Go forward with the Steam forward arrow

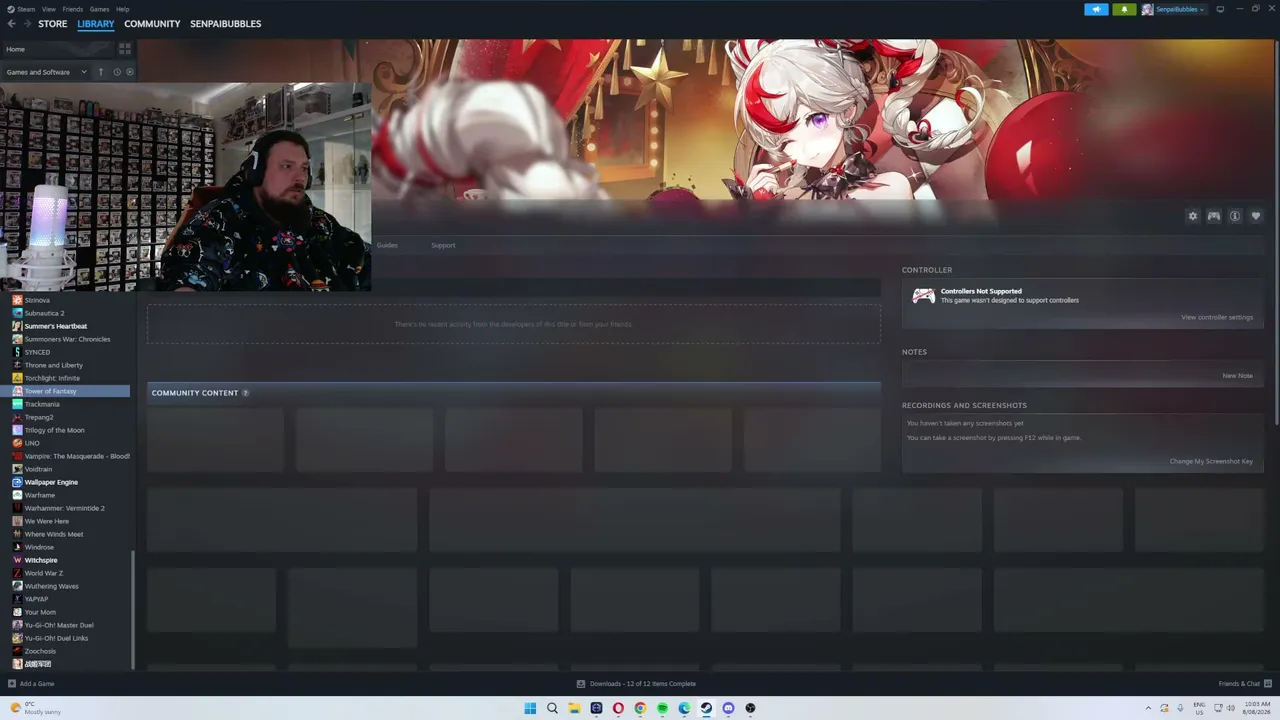pyautogui.click(x=26, y=24)
